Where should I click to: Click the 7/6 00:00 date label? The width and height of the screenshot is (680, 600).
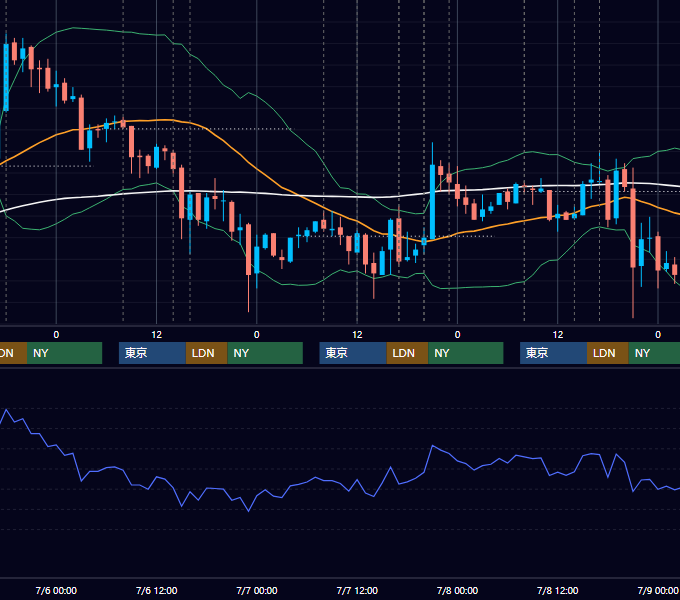[56, 590]
